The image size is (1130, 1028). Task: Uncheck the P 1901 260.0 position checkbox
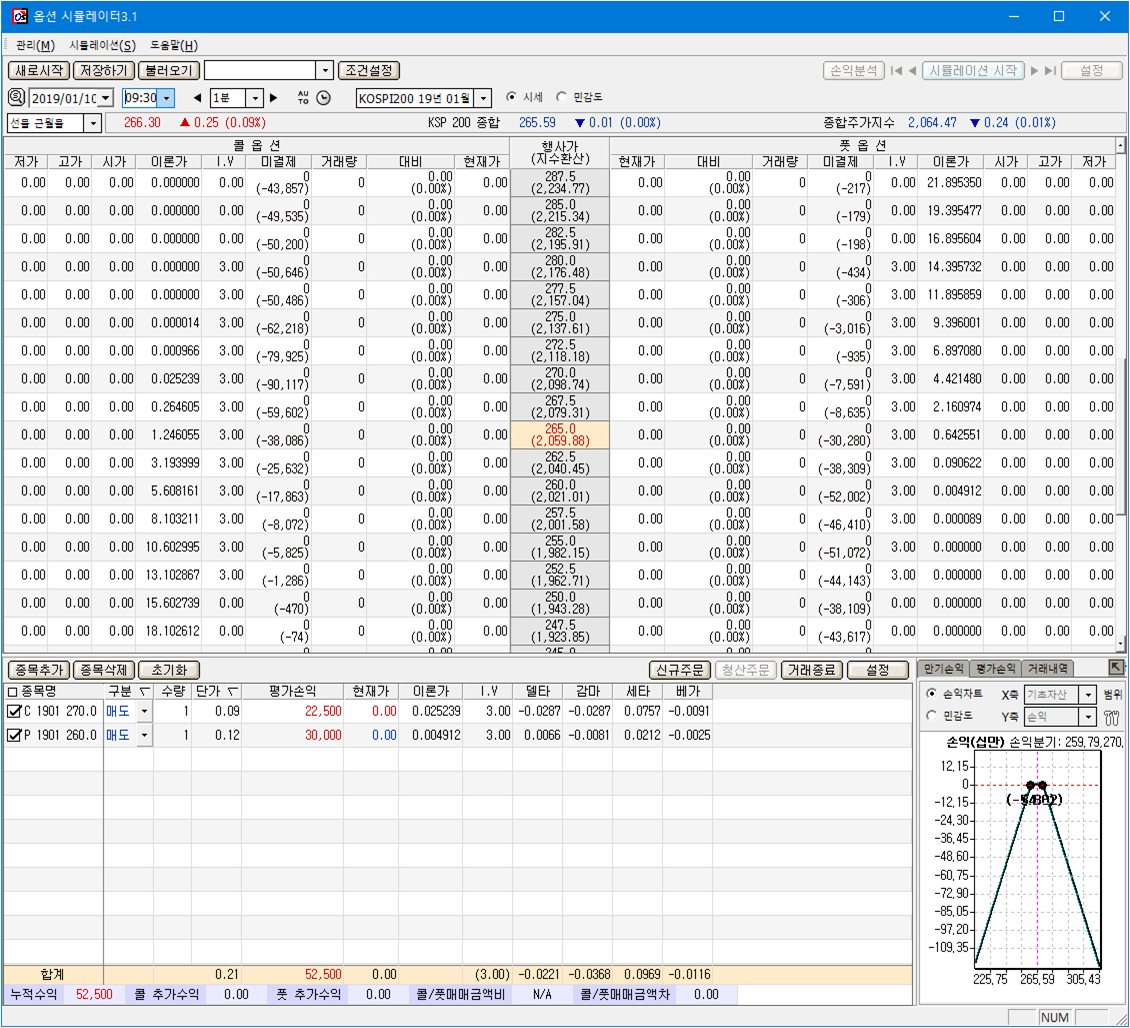[13, 735]
